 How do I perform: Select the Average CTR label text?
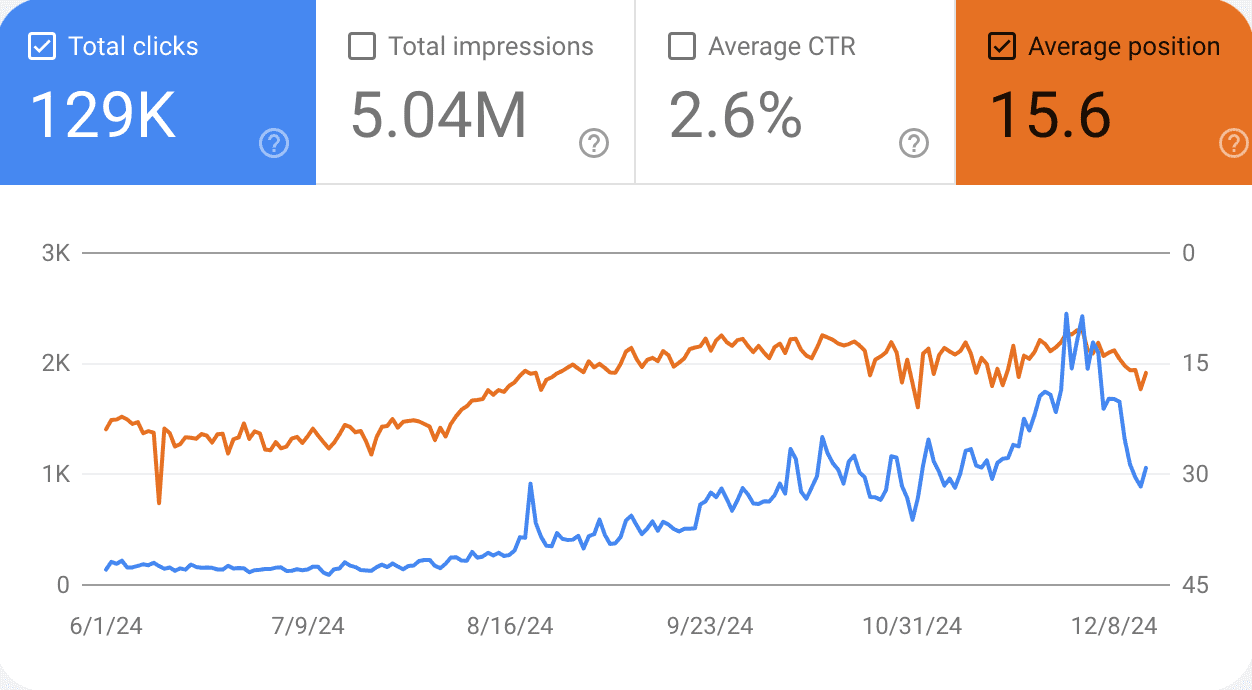click(781, 47)
